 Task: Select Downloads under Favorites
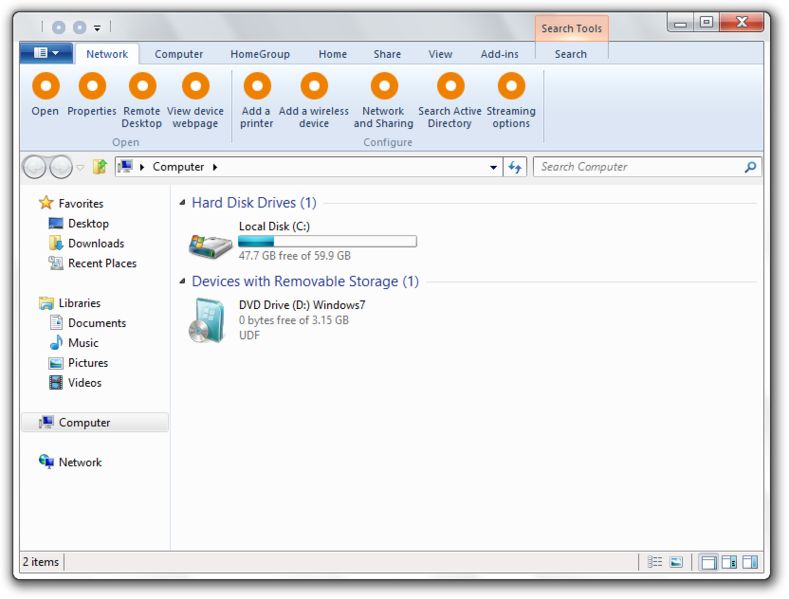[96, 244]
